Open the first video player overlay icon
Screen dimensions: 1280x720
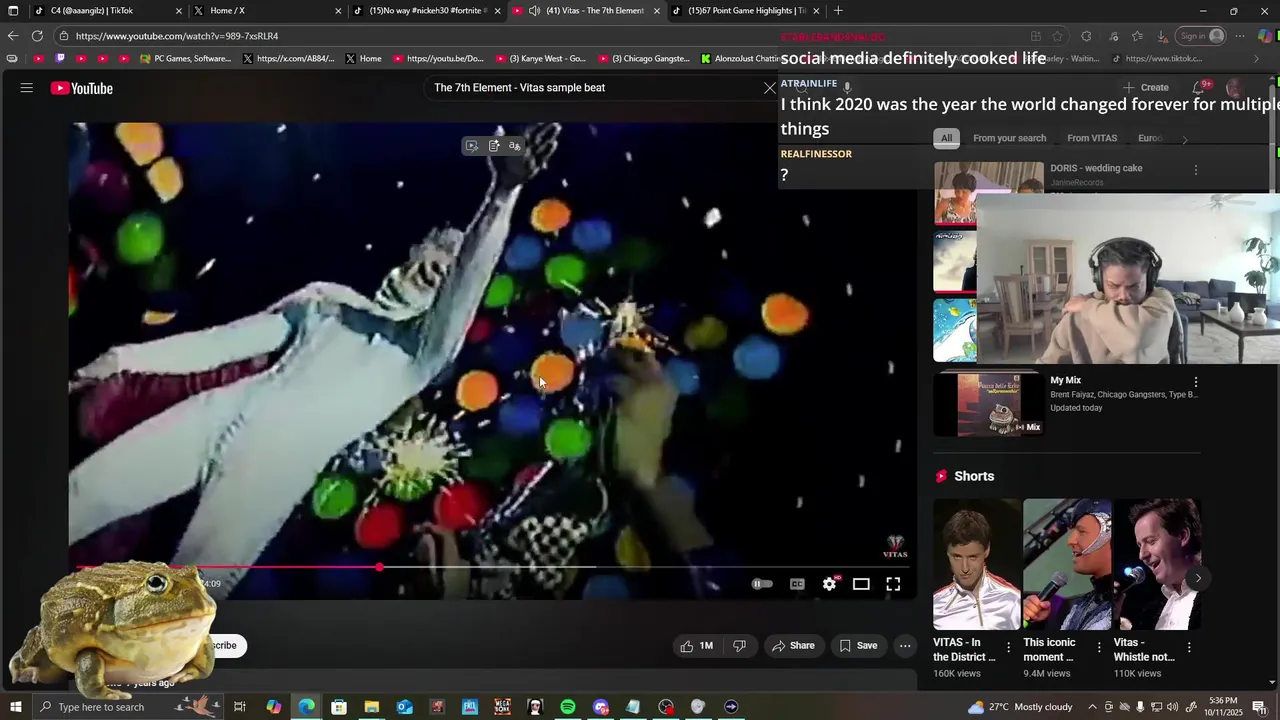[472, 146]
